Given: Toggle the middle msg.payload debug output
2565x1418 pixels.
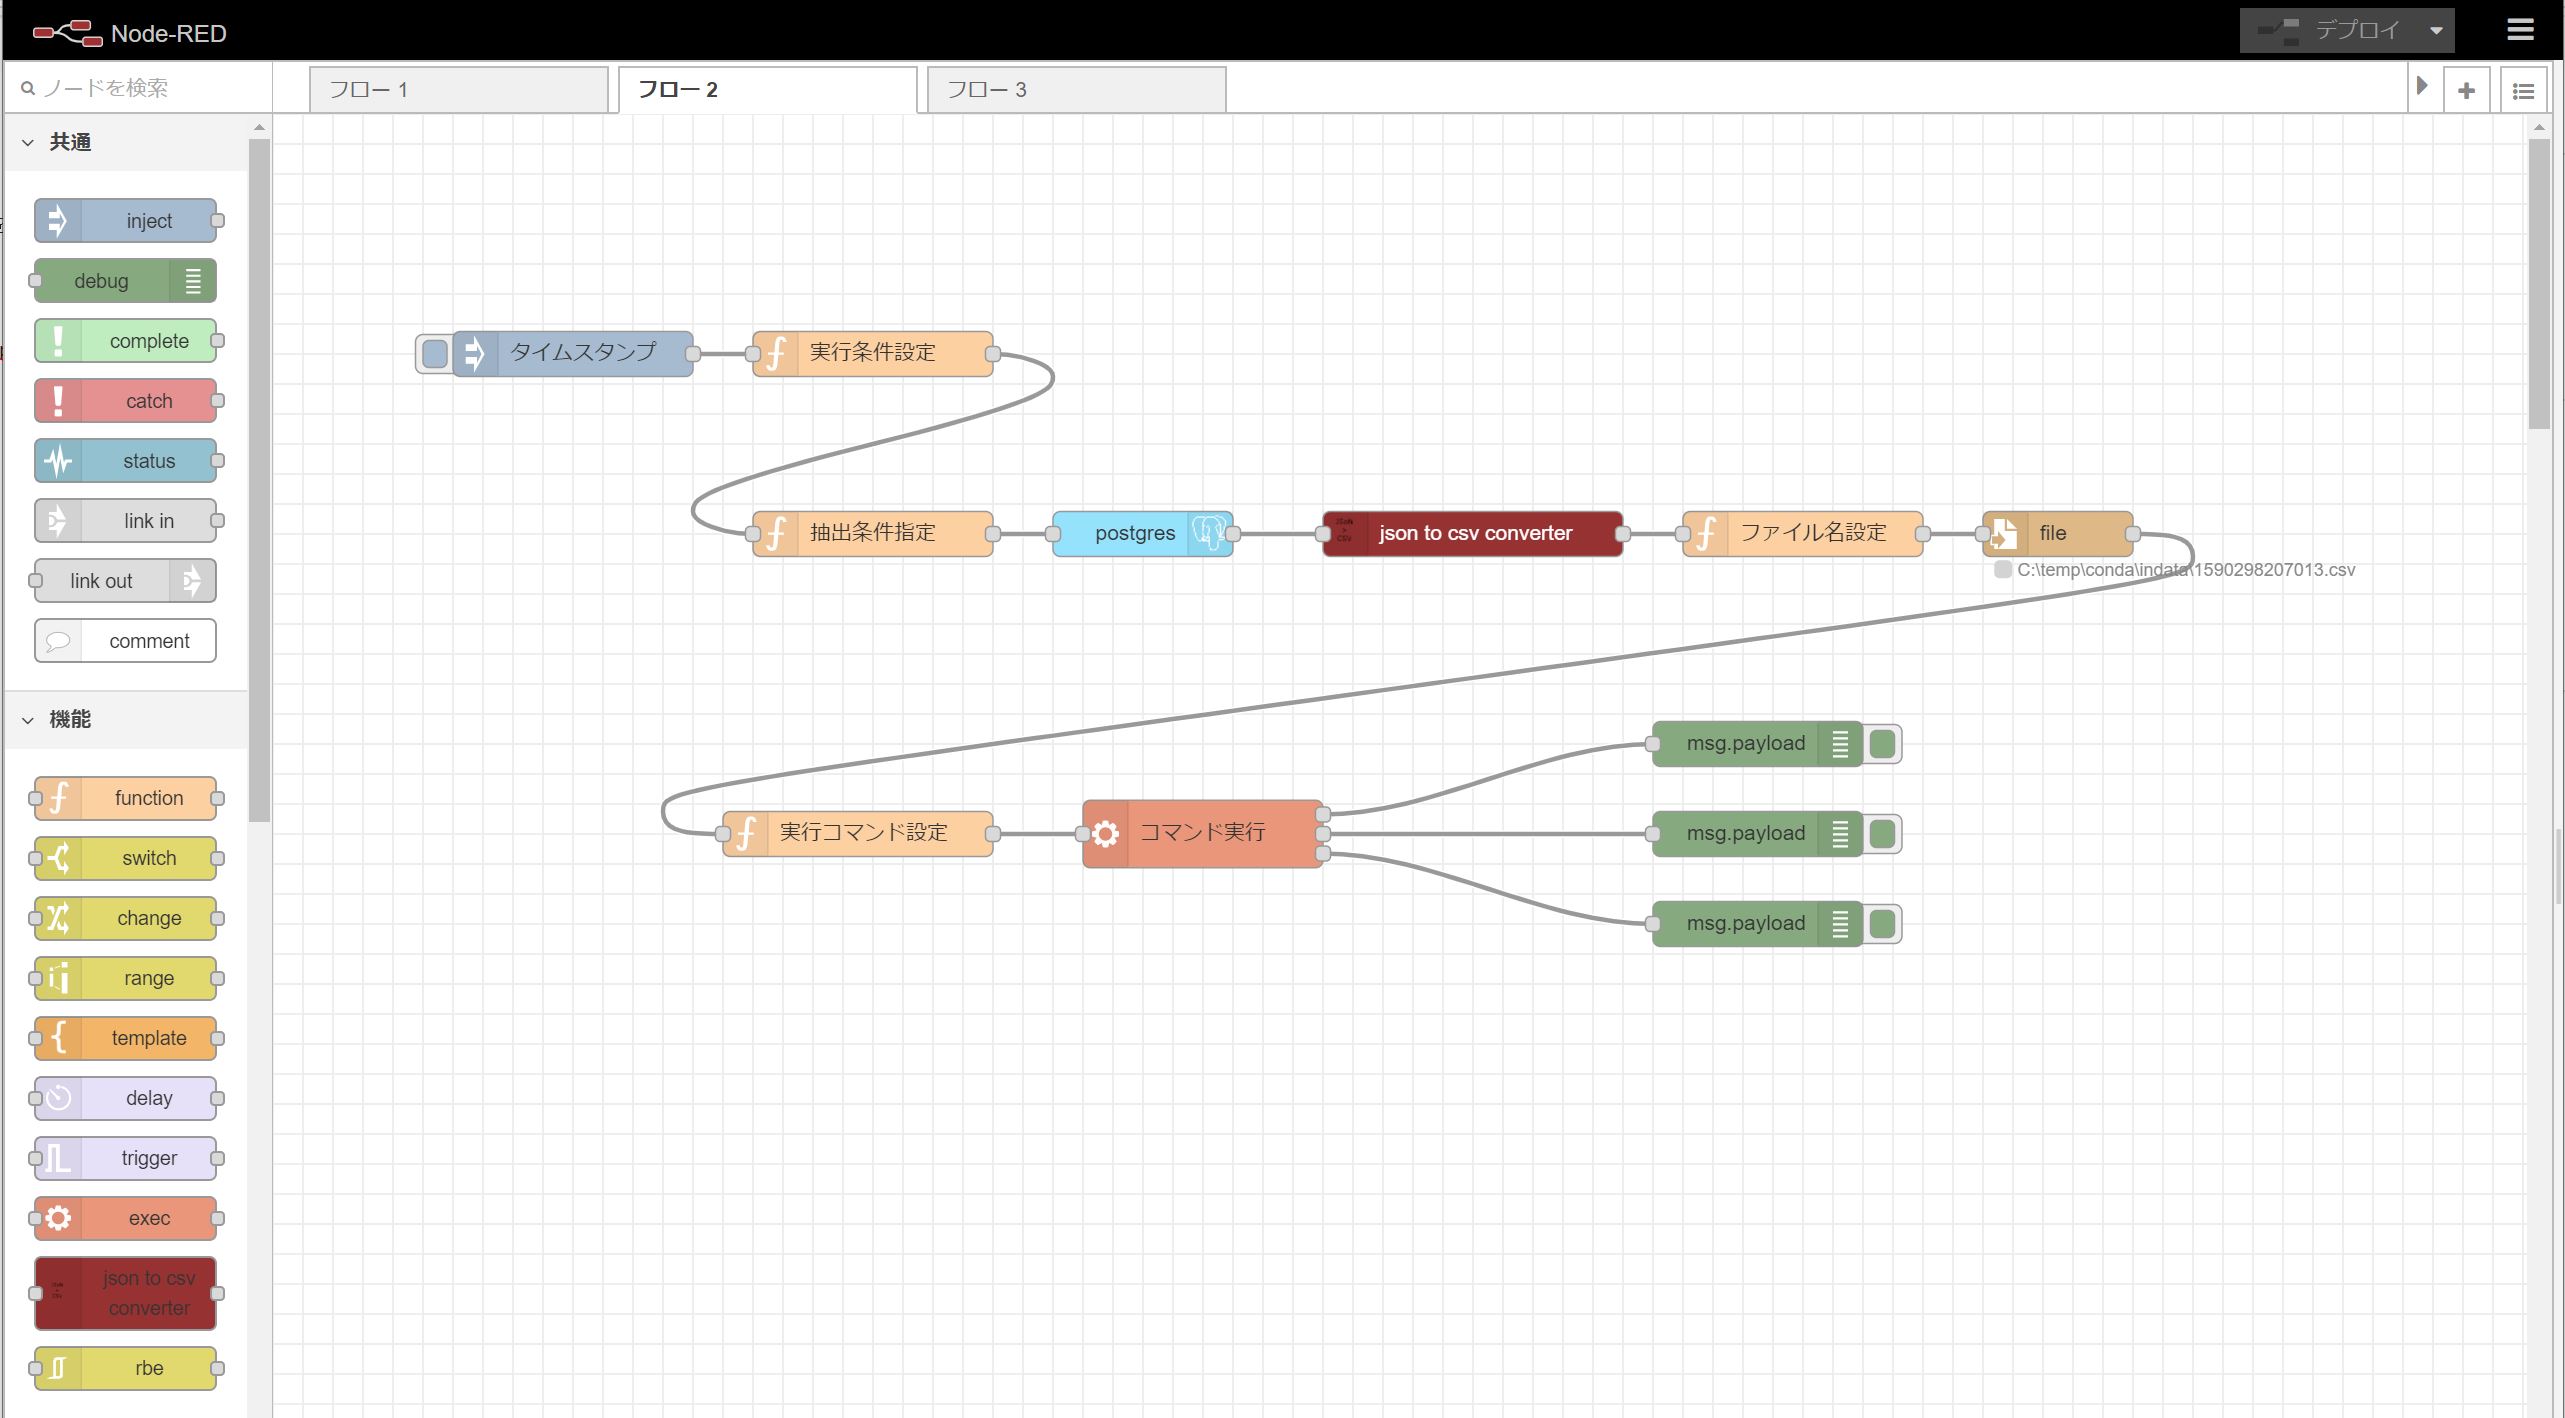Looking at the screenshot, I should (1882, 834).
